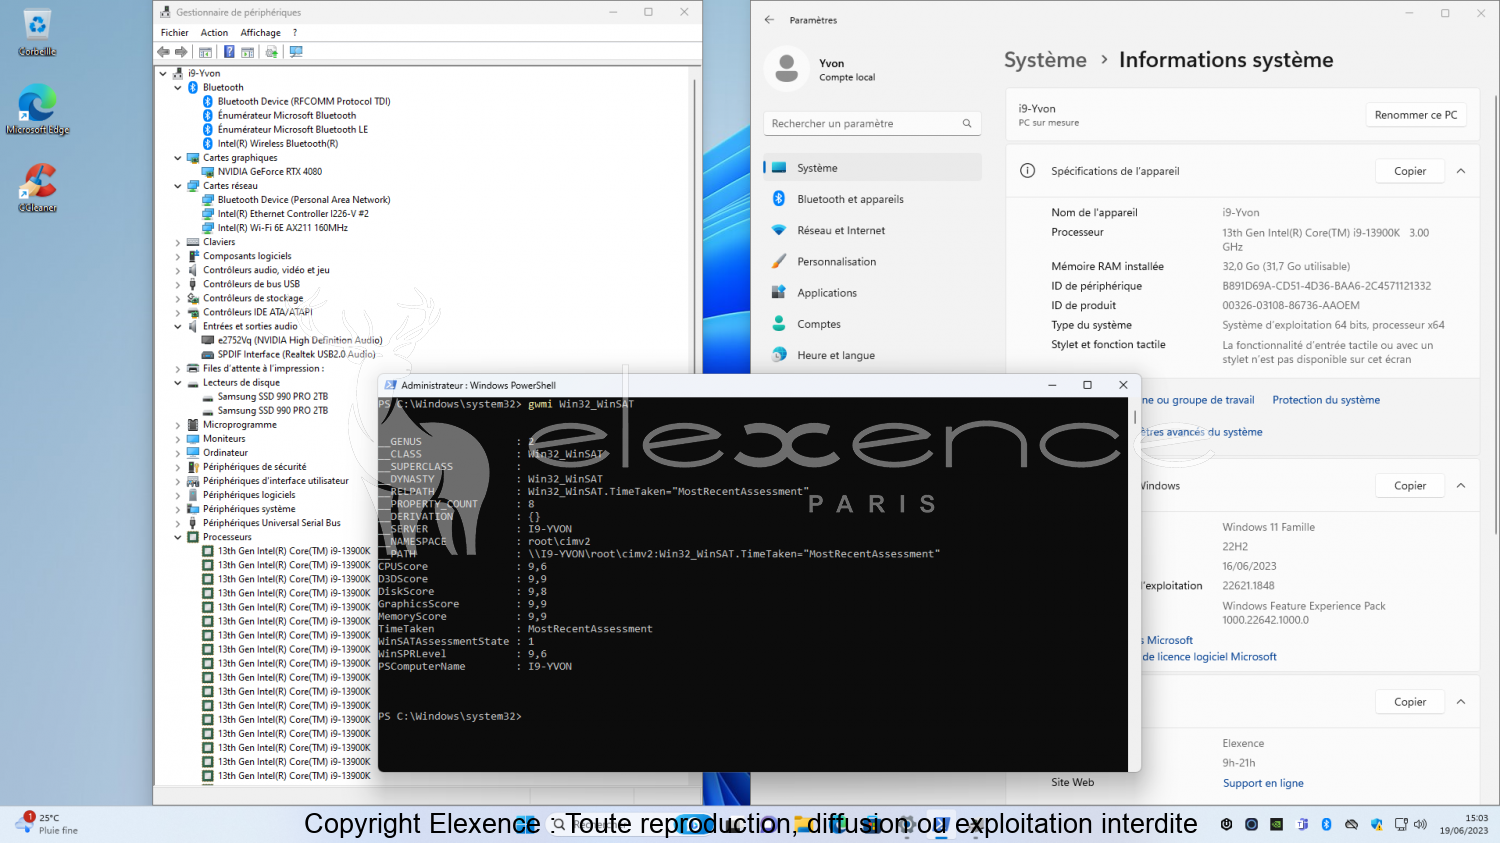The width and height of the screenshot is (1500, 843).
Task: Open Help via the blue question mark icon
Action: (229, 52)
